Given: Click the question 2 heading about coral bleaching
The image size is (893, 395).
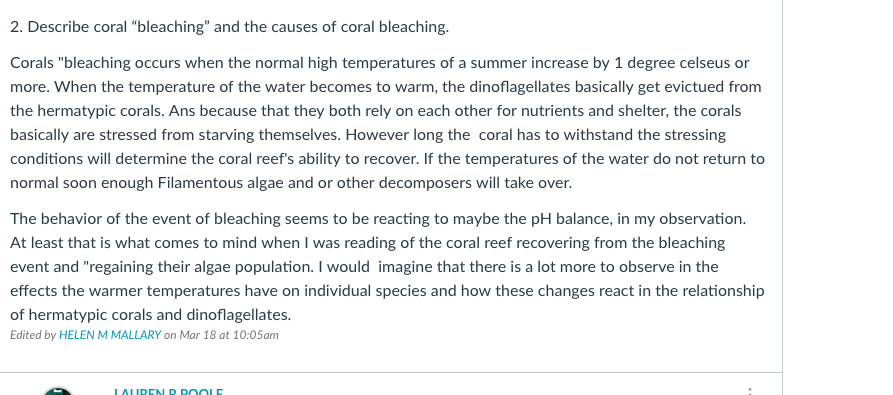Looking at the screenshot, I should [x=230, y=27].
